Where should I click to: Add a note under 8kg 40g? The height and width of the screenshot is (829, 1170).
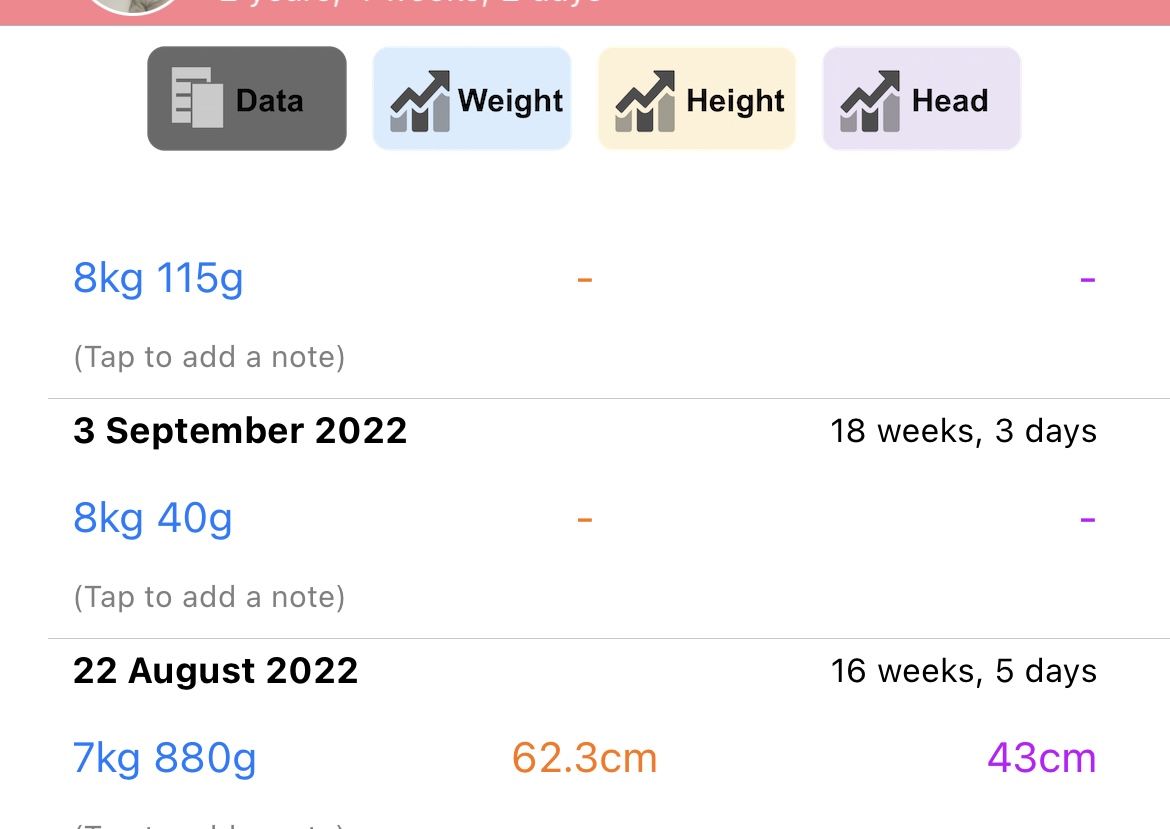pos(209,597)
